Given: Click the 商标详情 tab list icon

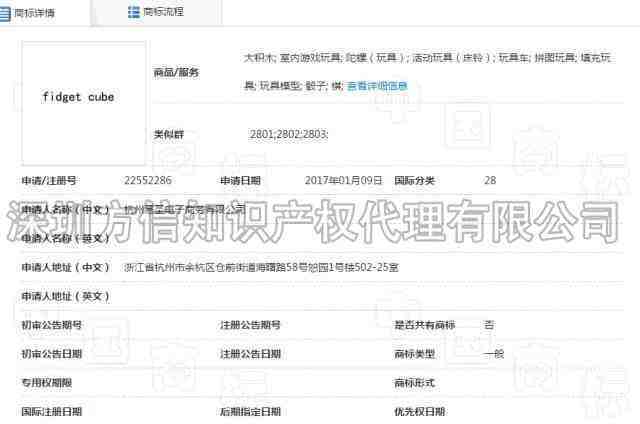Looking at the screenshot, I should pos(4,13).
